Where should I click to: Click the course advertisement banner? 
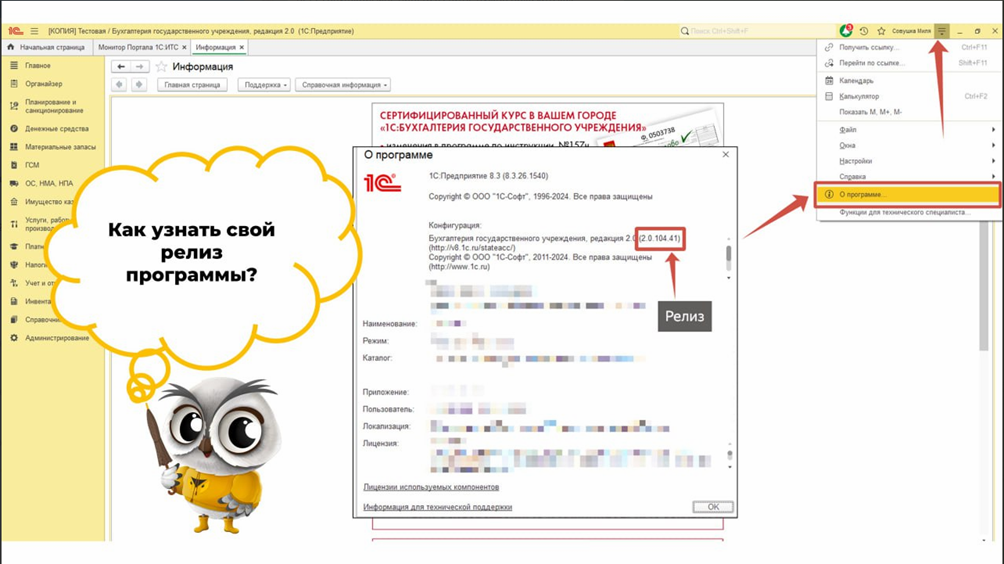click(x=547, y=124)
